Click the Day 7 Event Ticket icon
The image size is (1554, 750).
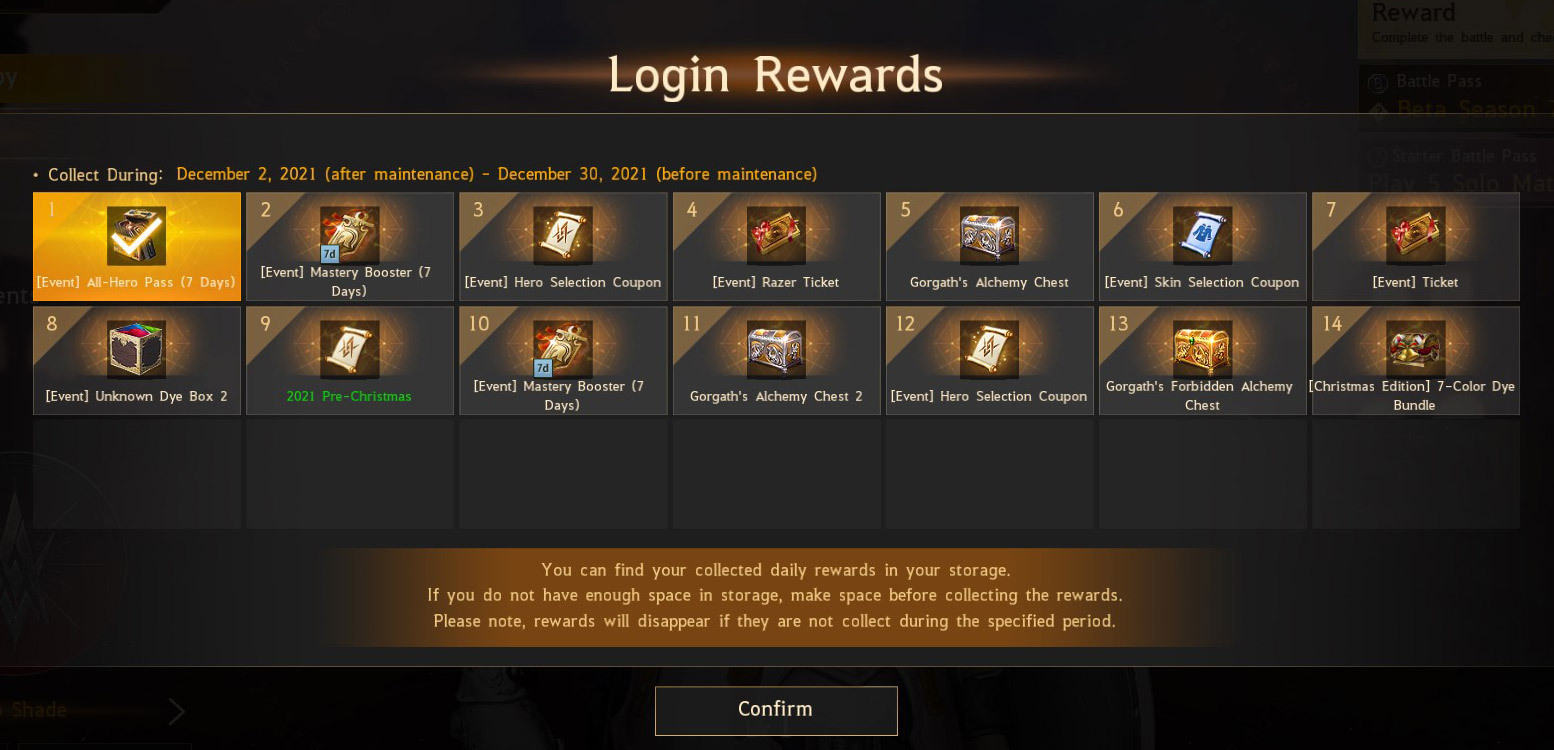coord(1415,236)
